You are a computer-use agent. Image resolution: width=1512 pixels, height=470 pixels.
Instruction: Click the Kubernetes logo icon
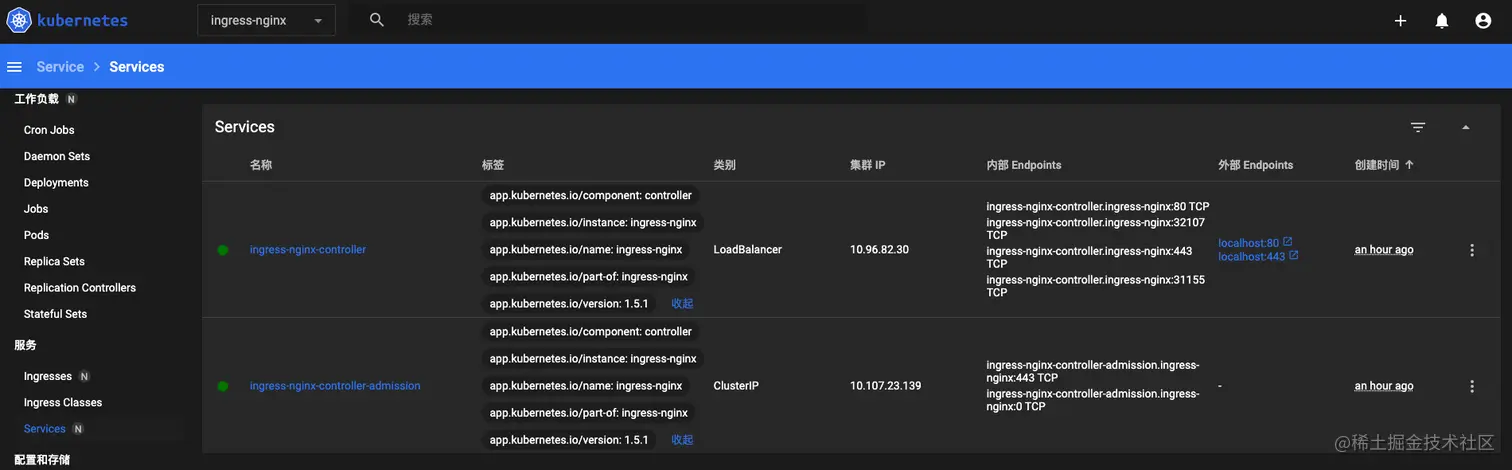coord(18,20)
